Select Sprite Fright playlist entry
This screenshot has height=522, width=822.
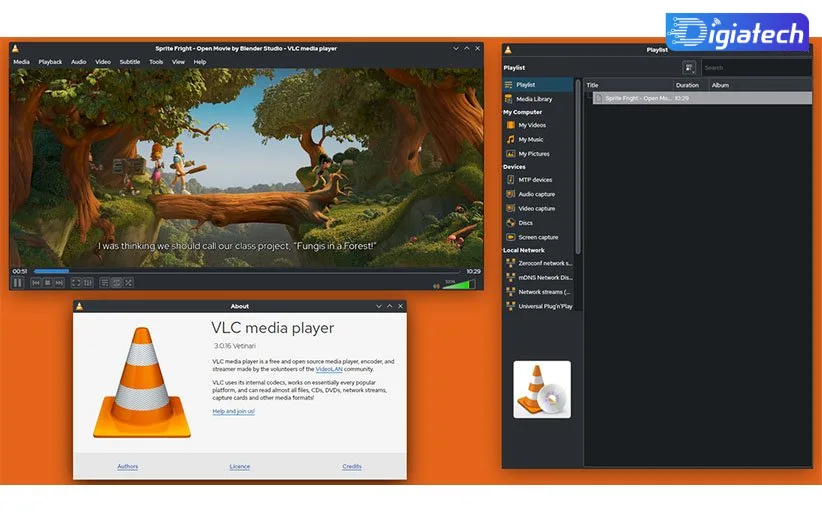point(702,98)
